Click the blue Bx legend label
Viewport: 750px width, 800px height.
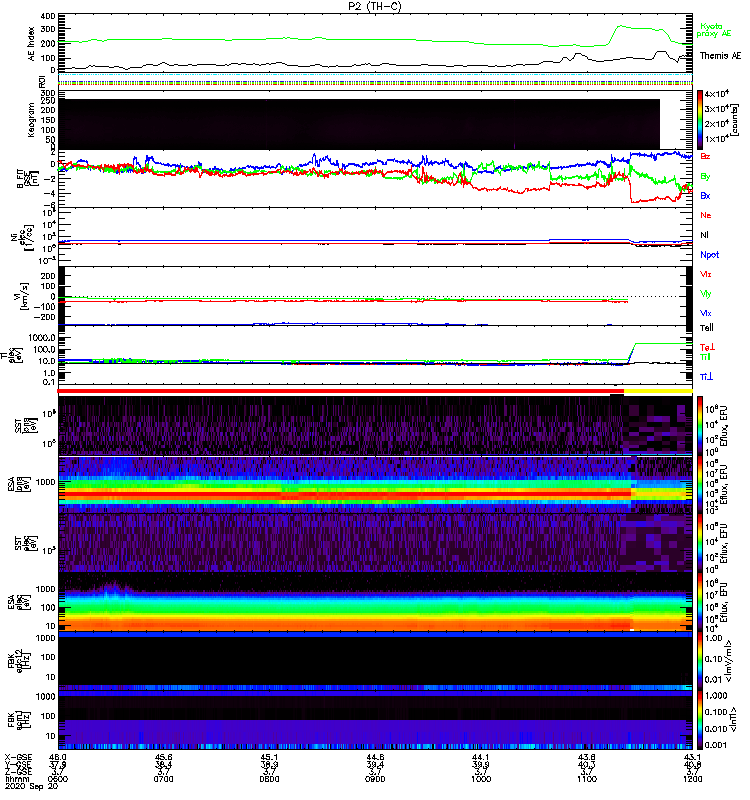tap(705, 196)
